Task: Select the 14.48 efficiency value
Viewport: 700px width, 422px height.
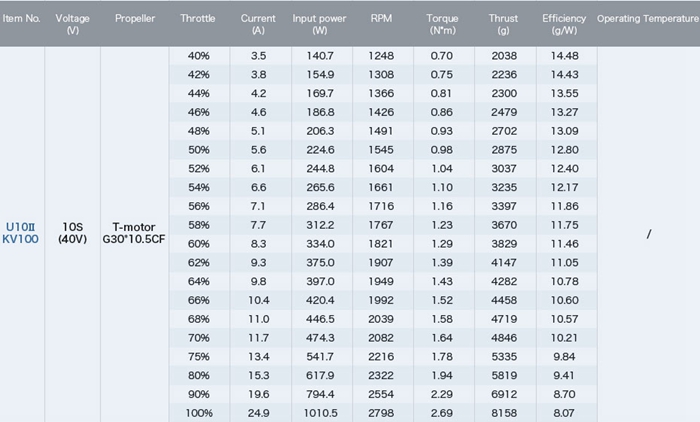Action: 565,56
